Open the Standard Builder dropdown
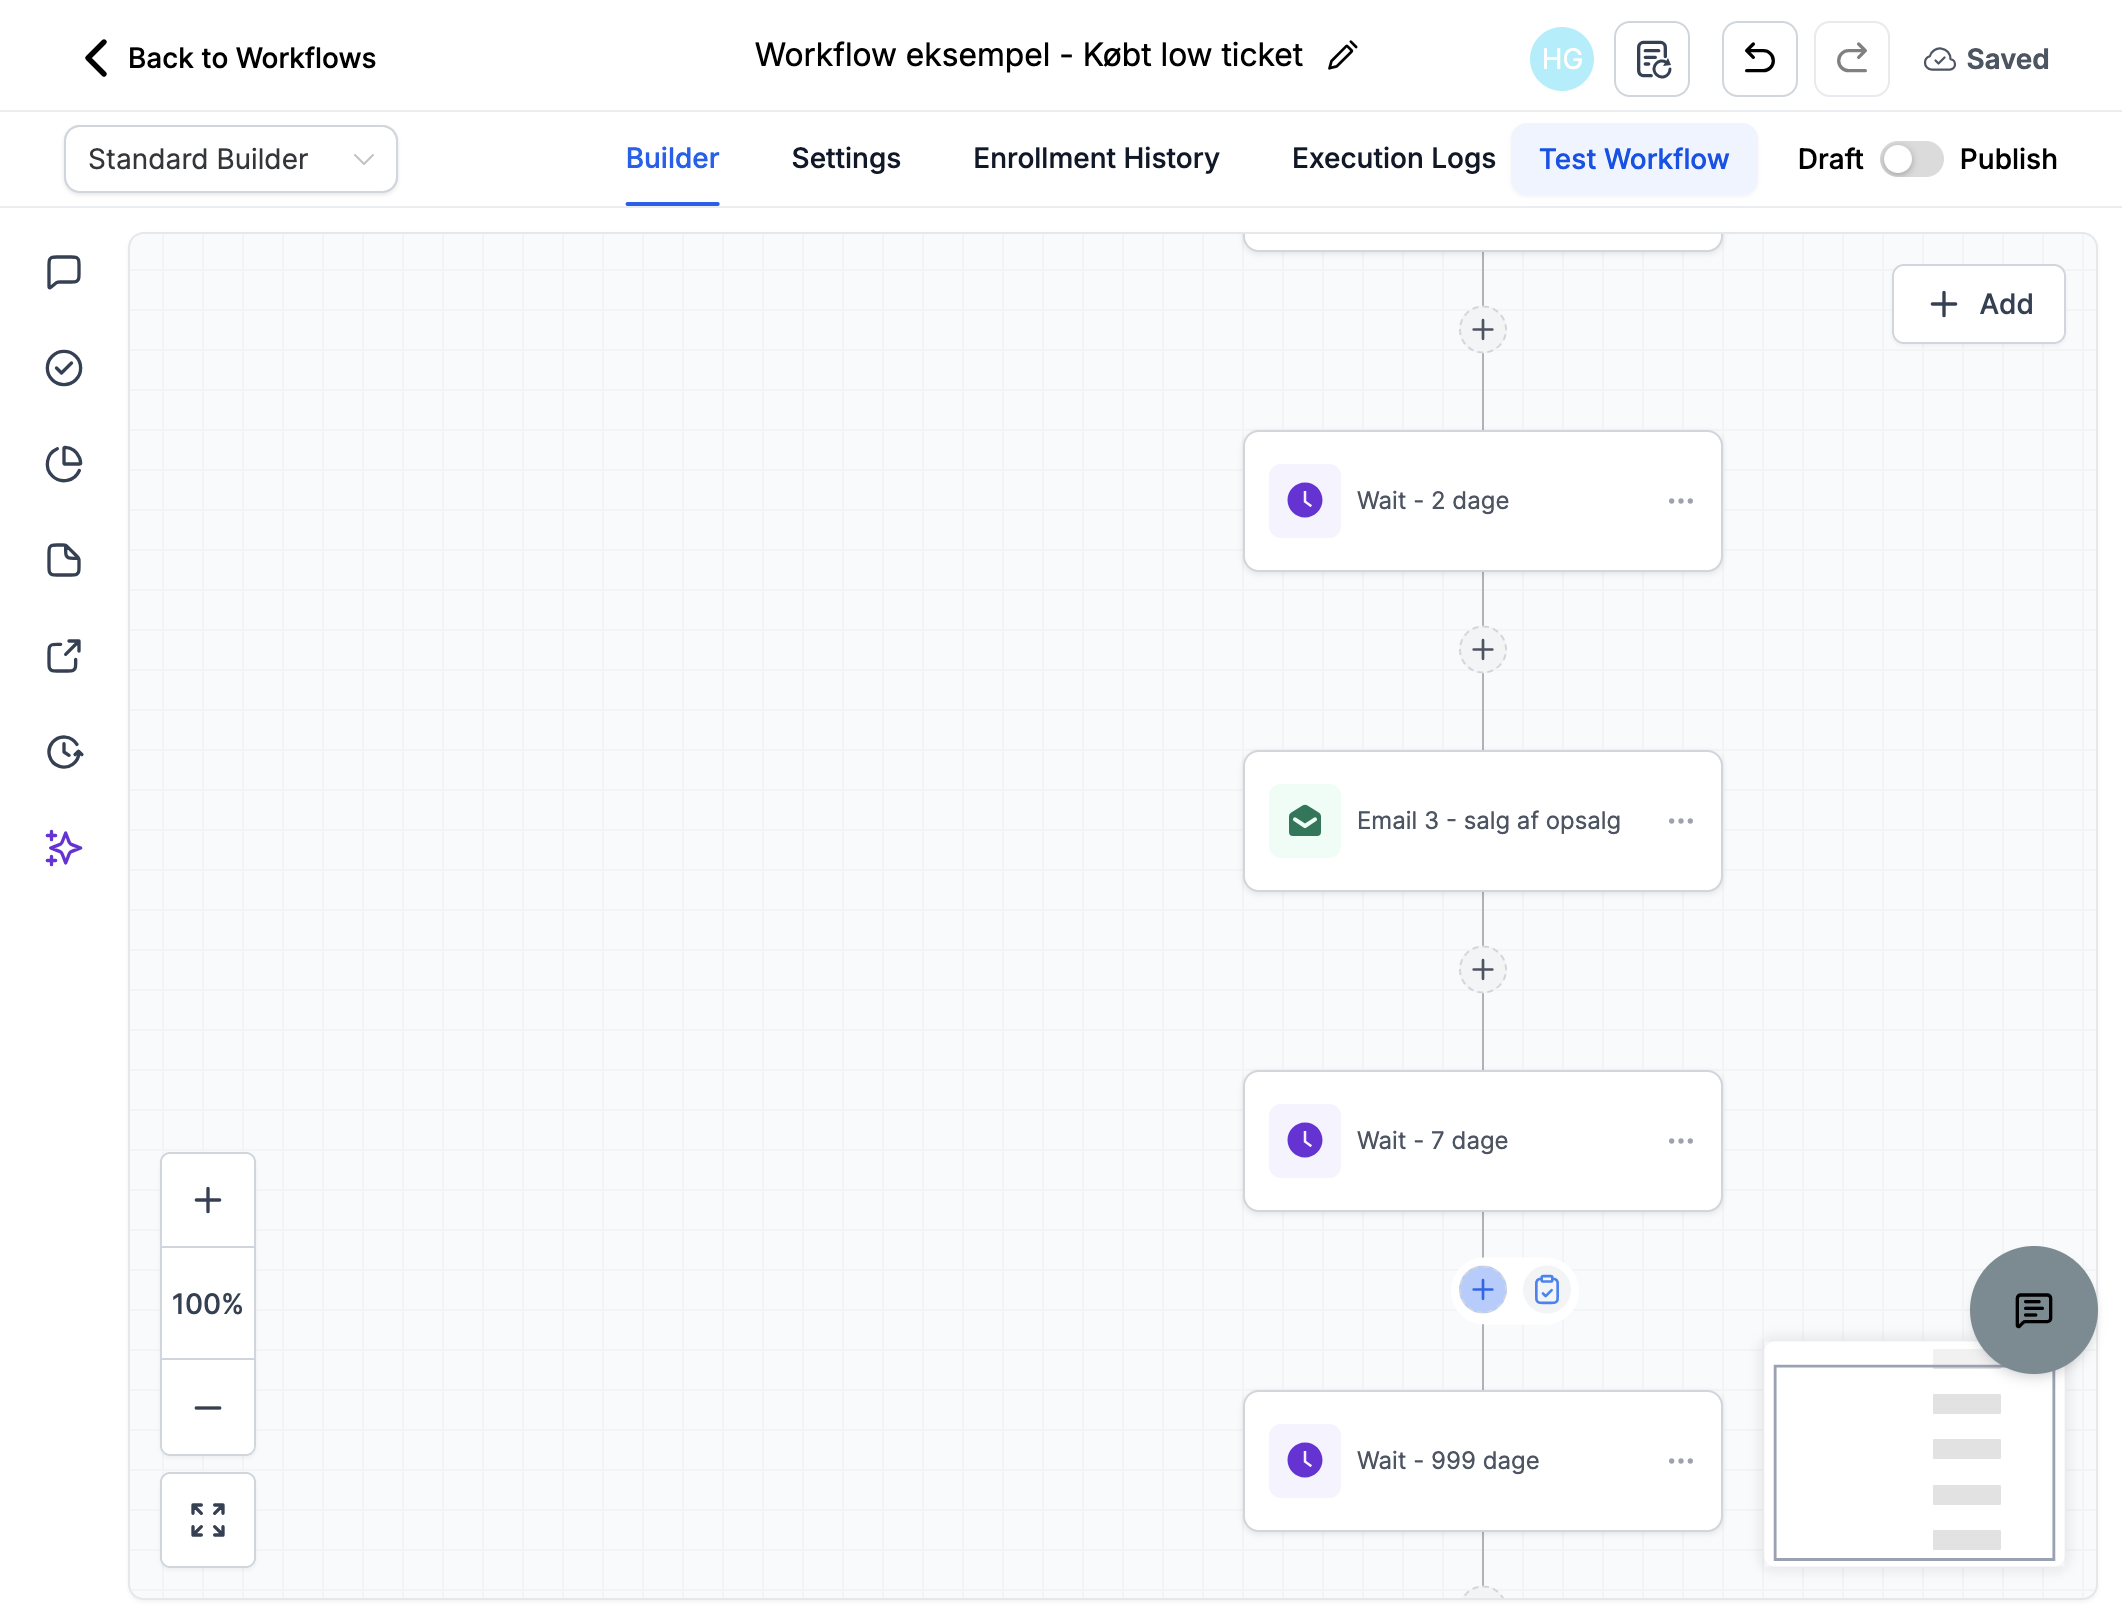 pyautogui.click(x=231, y=159)
